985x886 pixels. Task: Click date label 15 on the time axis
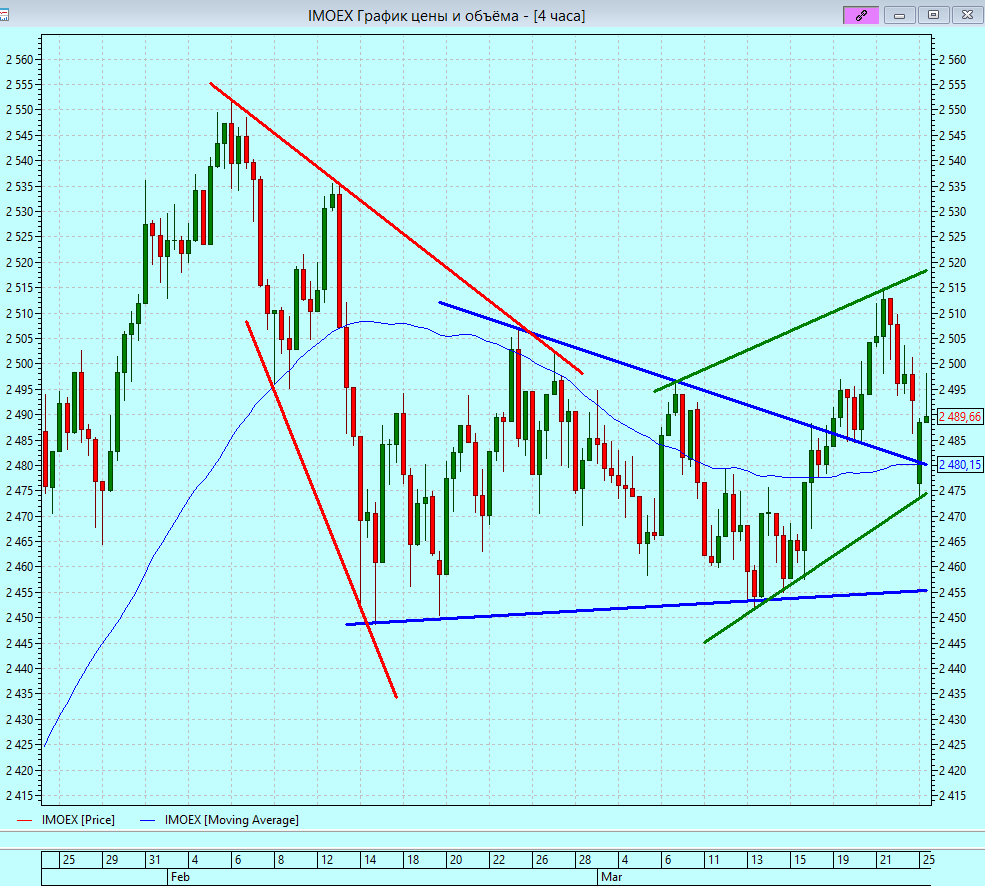click(x=800, y=860)
